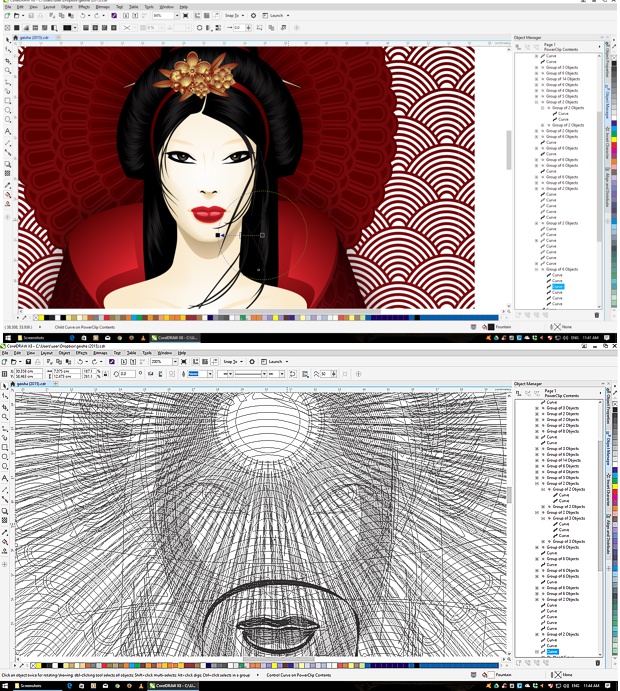Click Full-screen preview icon in upper window toolbar

186,15
